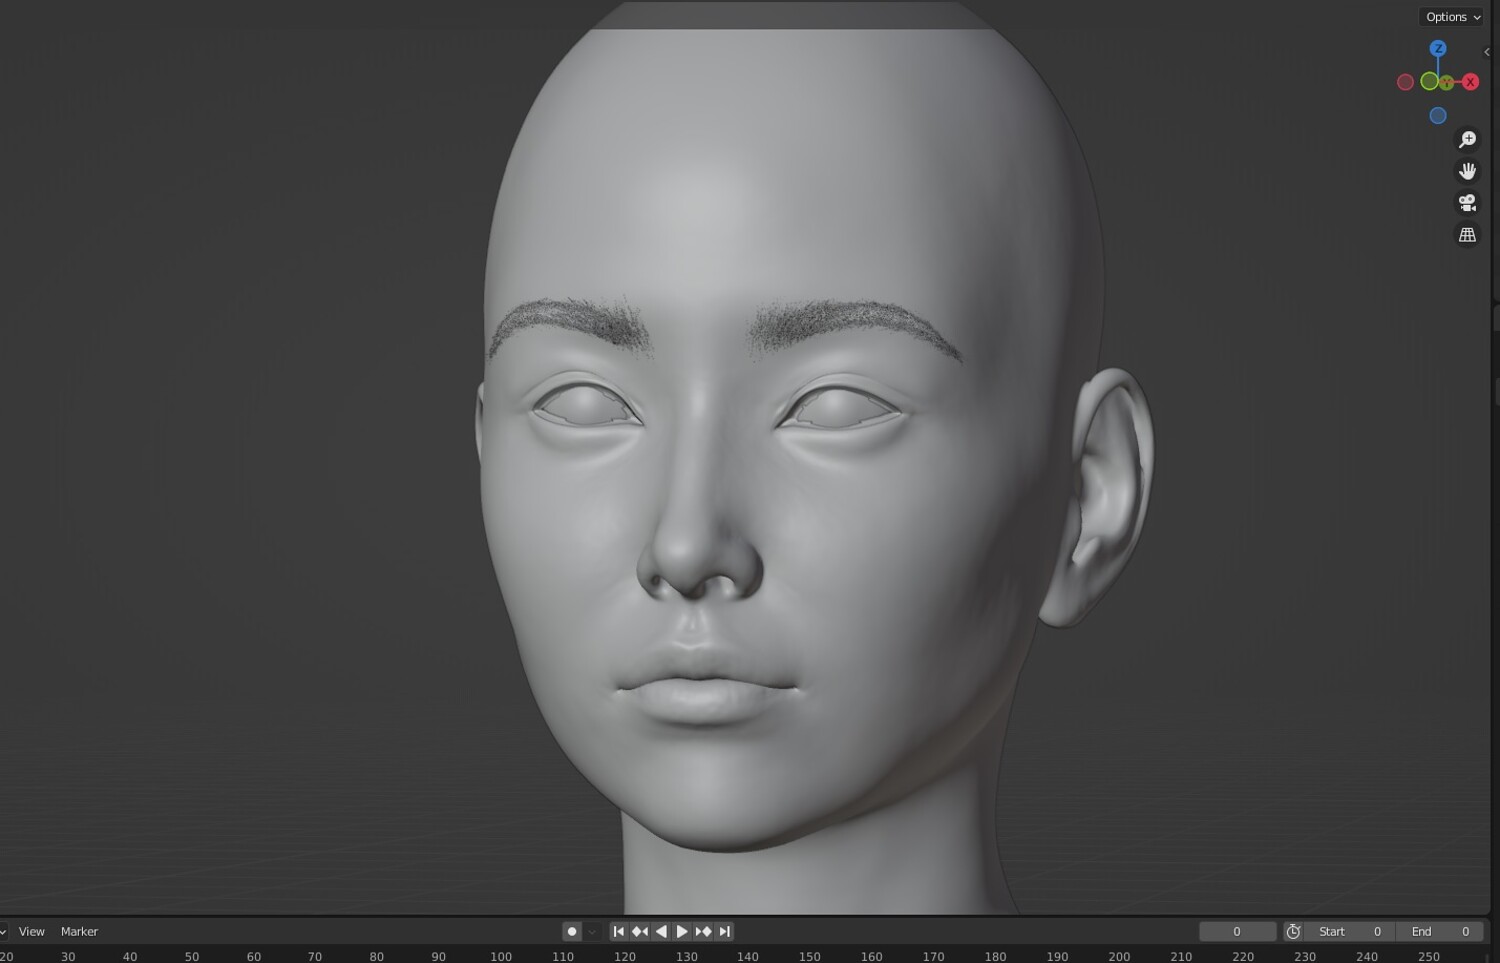Click frame 150 on the timeline ruler

[x=810, y=957]
